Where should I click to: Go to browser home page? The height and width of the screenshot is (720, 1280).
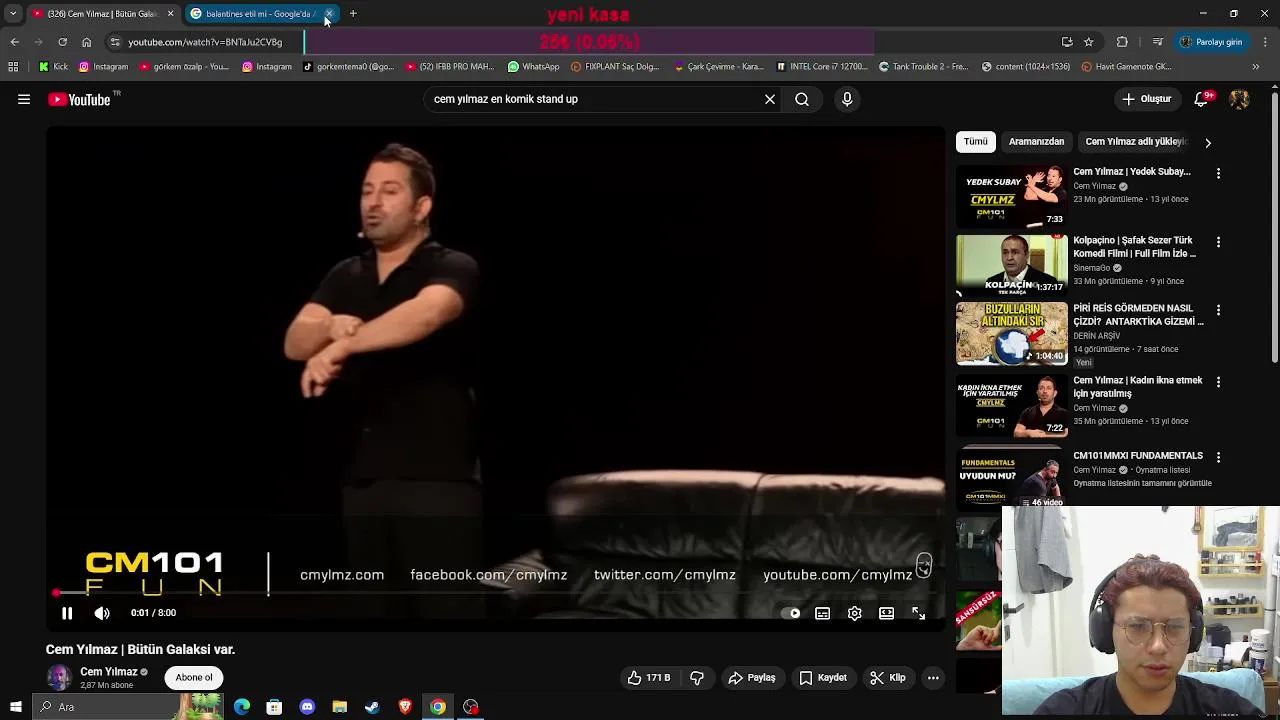tap(86, 42)
